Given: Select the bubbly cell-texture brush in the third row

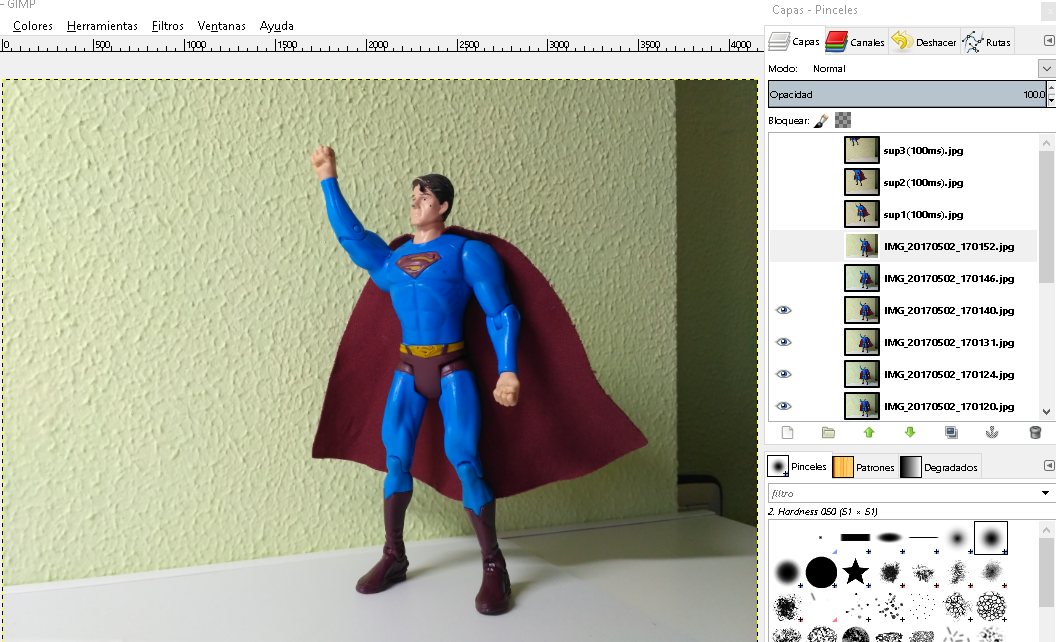Looking at the screenshot, I should click(991, 606).
